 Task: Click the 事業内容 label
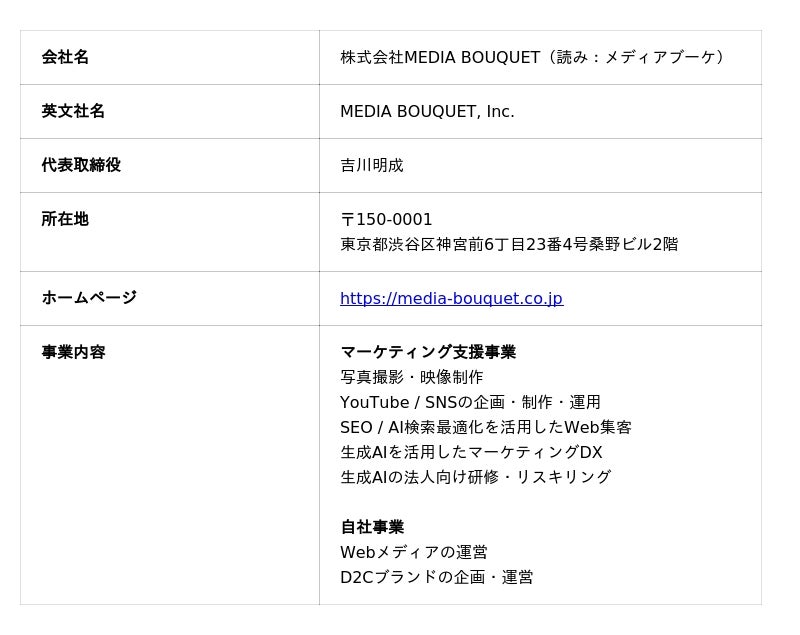click(x=73, y=352)
